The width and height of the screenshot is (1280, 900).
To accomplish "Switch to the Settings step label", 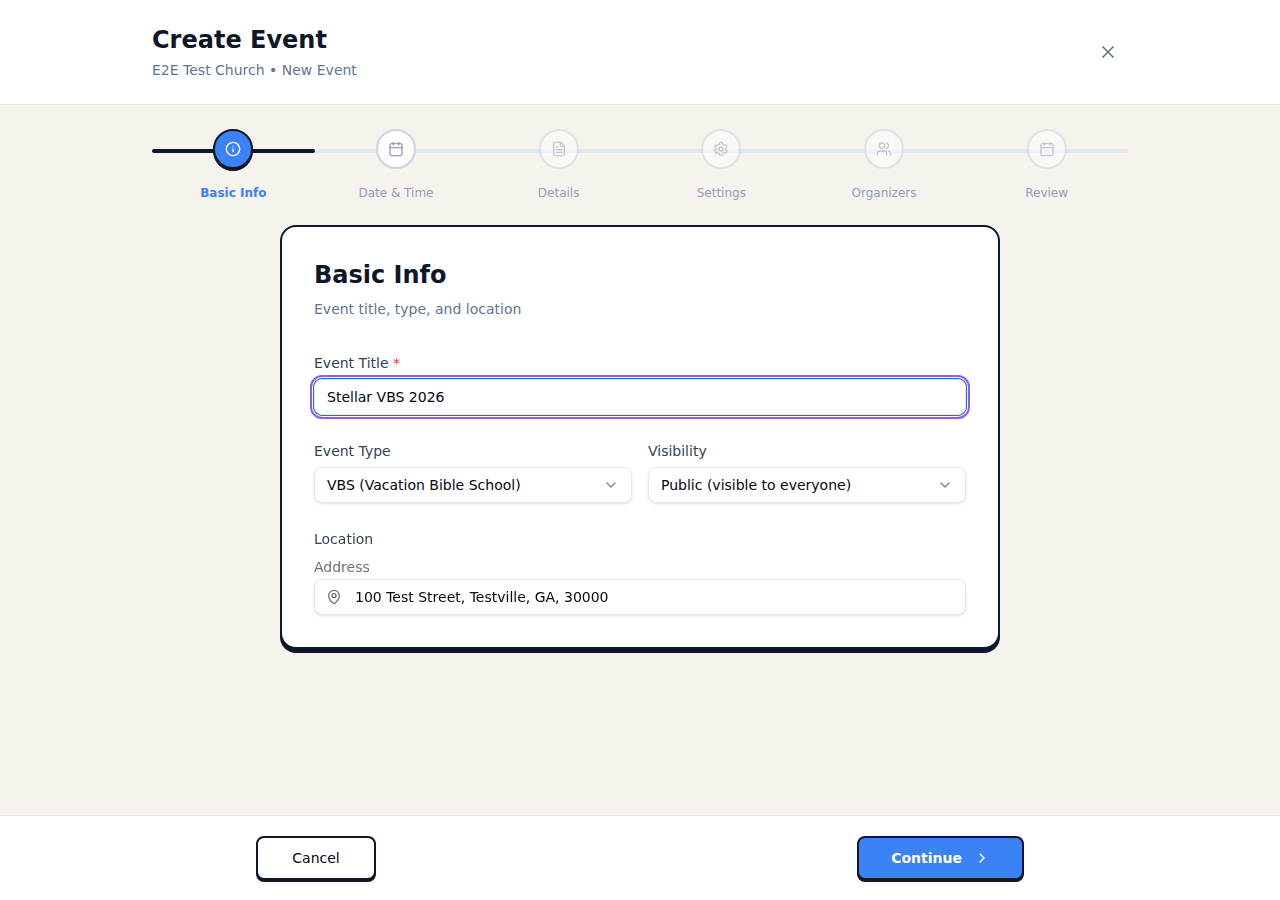I will click(721, 193).
